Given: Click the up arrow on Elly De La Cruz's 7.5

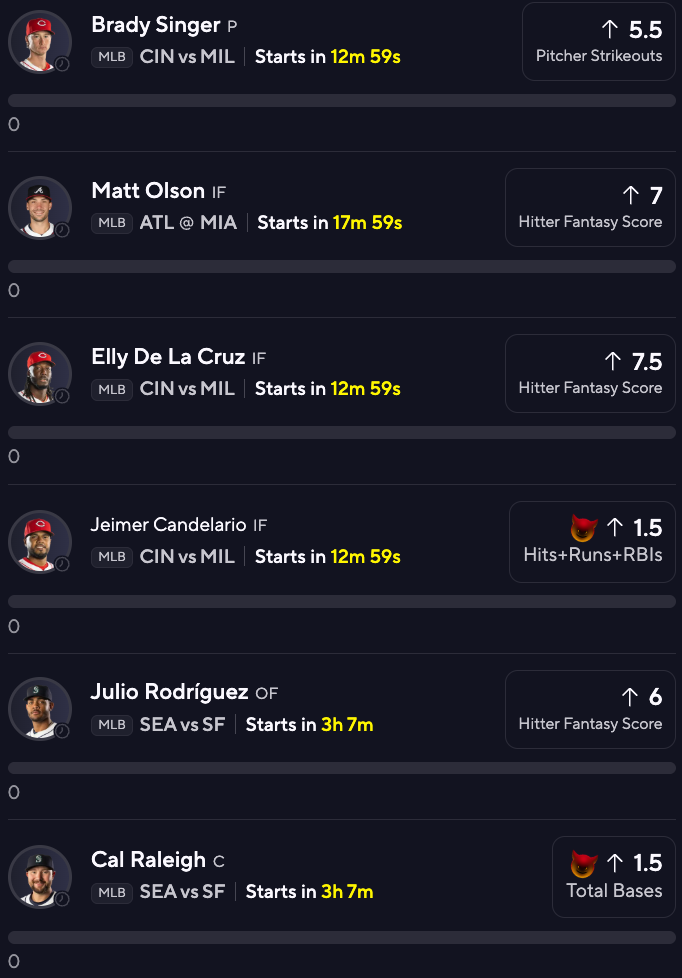Looking at the screenshot, I should coord(613,361).
